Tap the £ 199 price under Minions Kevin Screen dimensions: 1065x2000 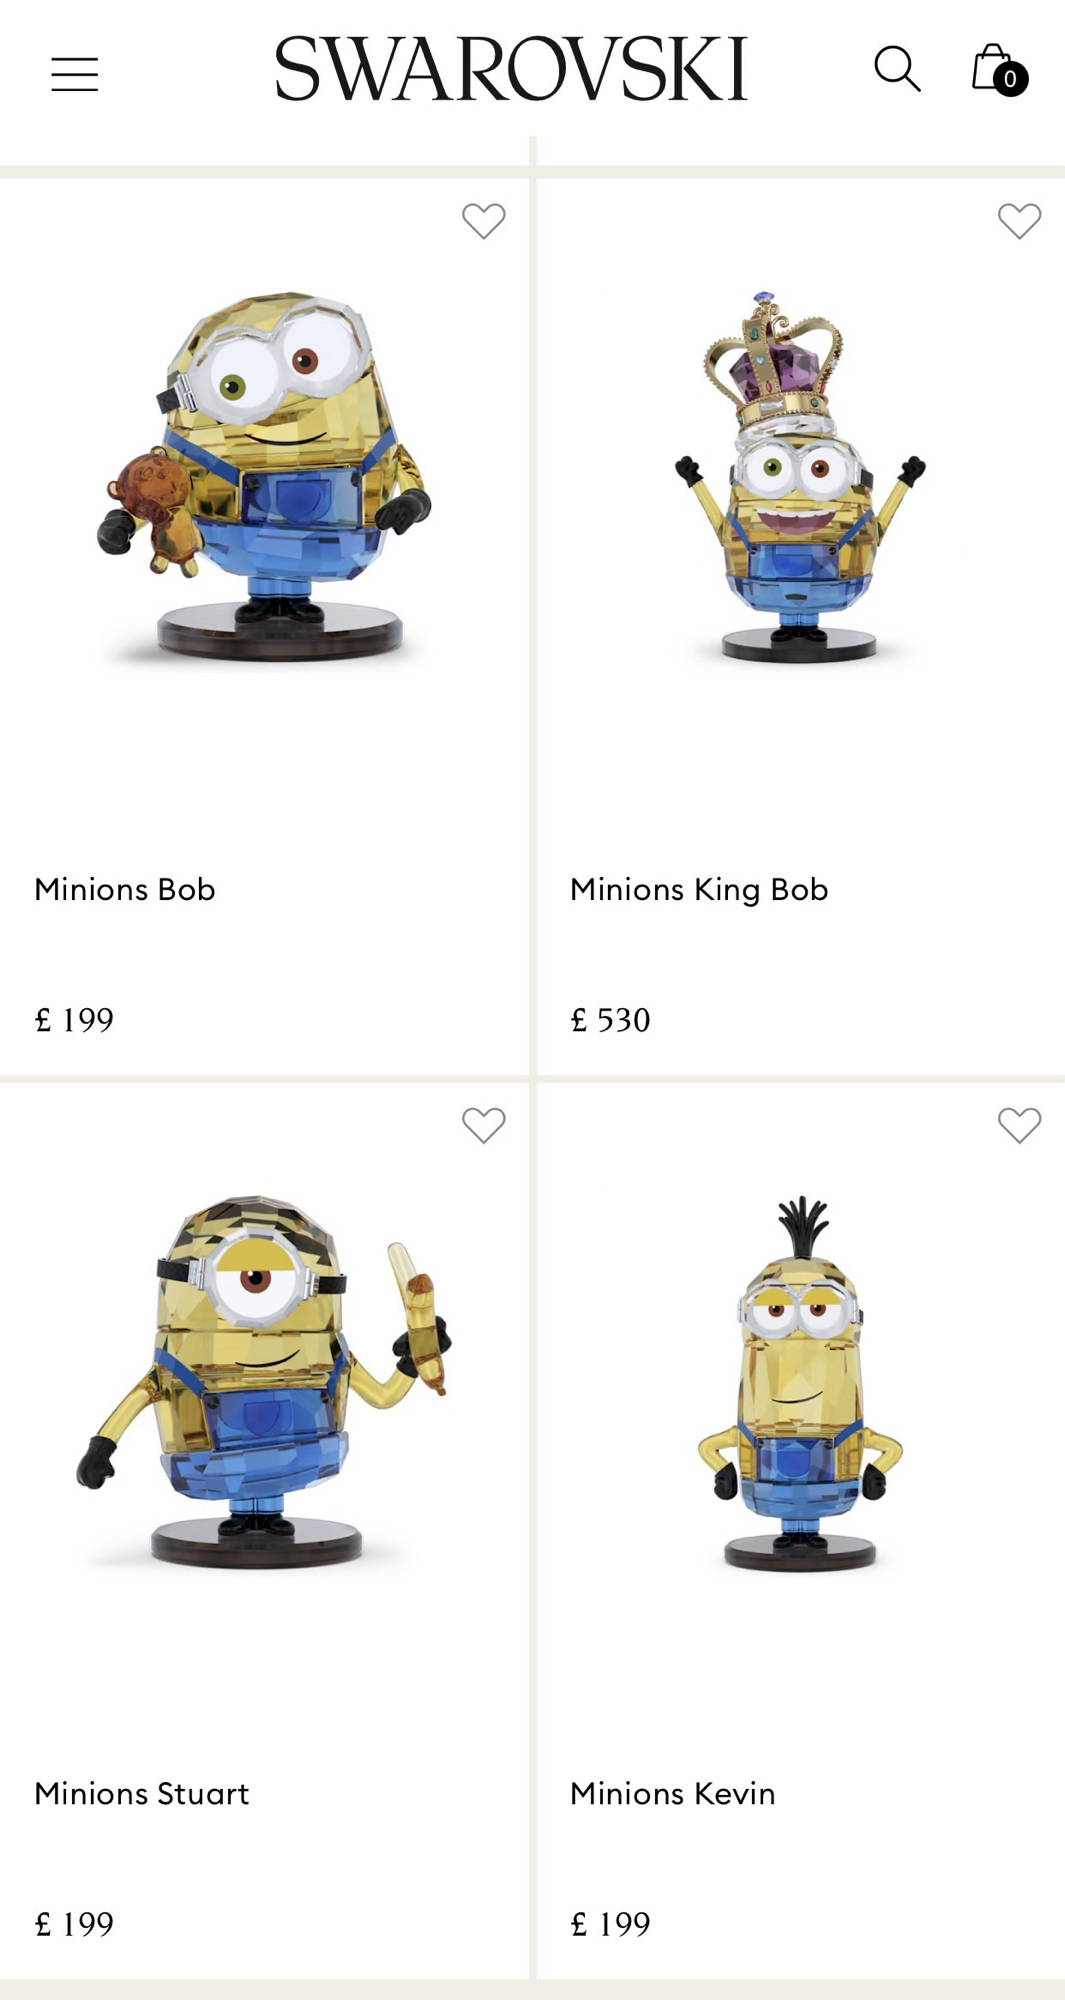tap(610, 1924)
